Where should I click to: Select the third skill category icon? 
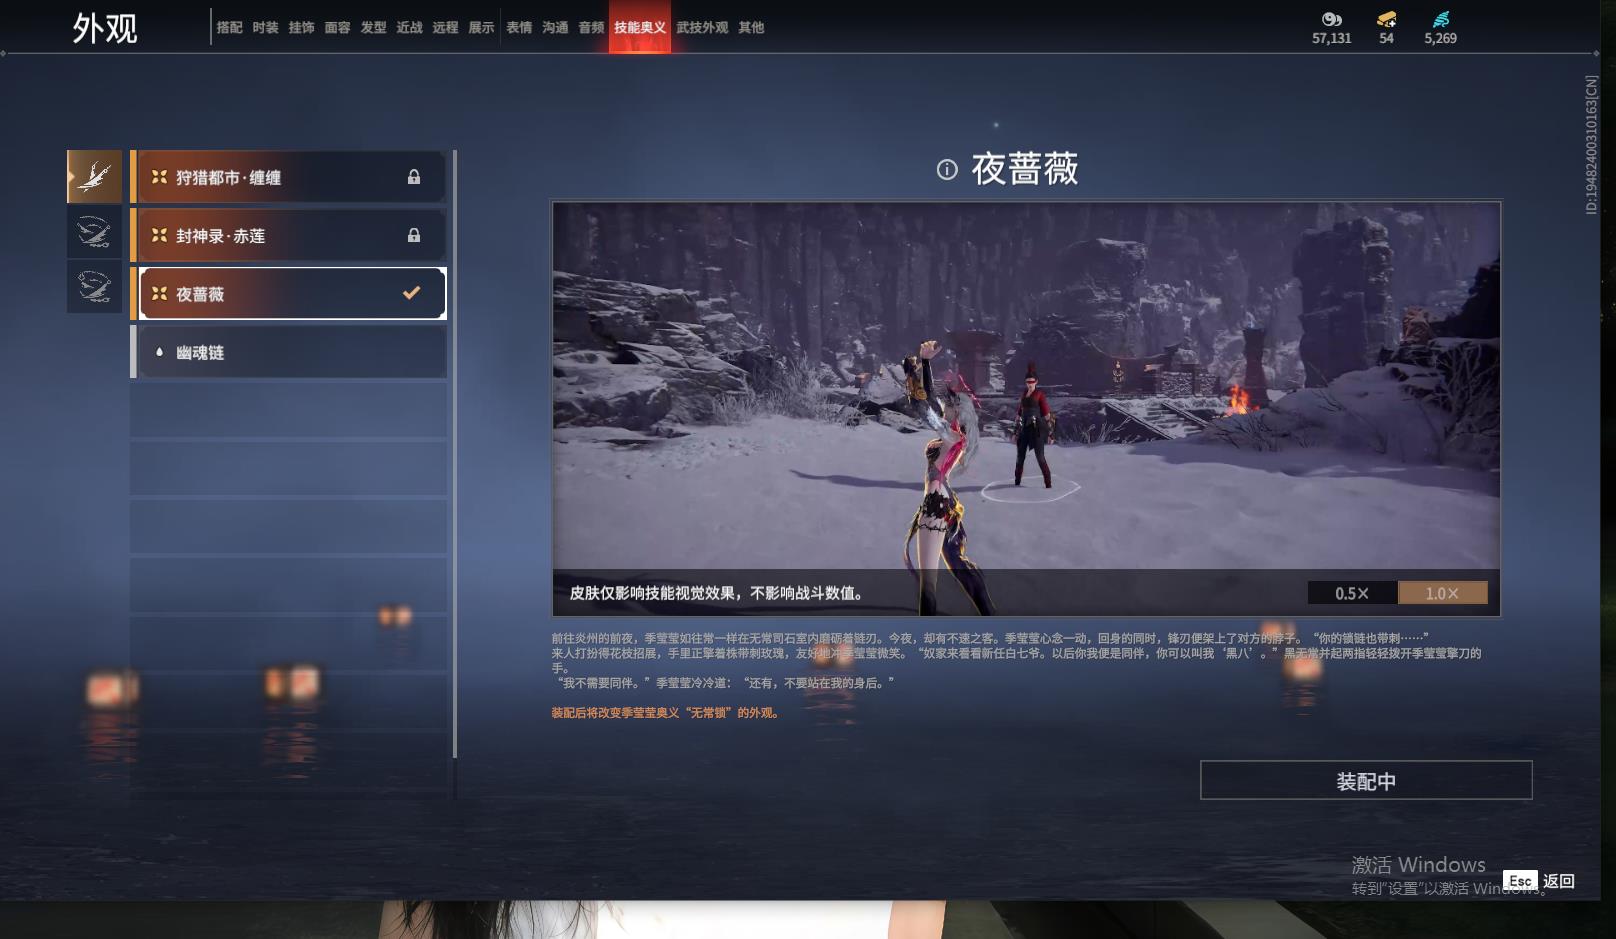[94, 287]
